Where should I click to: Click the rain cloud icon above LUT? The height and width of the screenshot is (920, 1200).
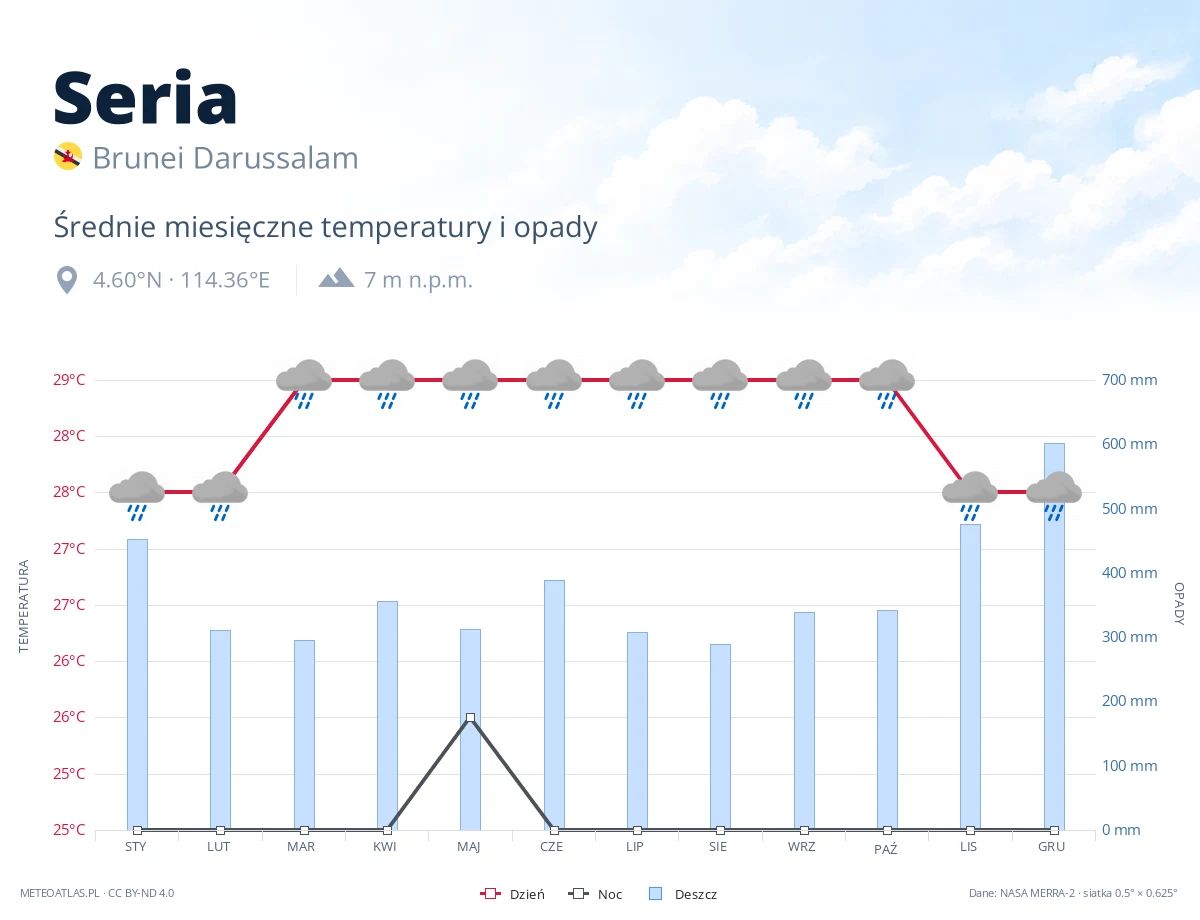coord(220,496)
